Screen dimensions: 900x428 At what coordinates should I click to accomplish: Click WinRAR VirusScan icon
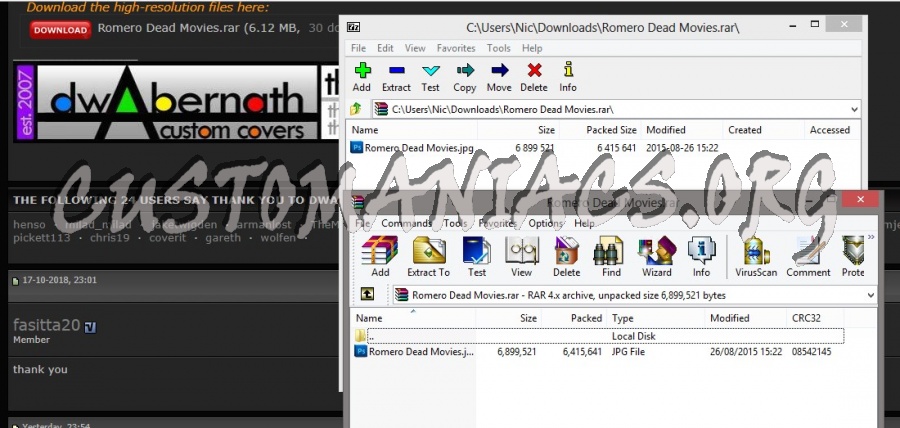point(756,251)
